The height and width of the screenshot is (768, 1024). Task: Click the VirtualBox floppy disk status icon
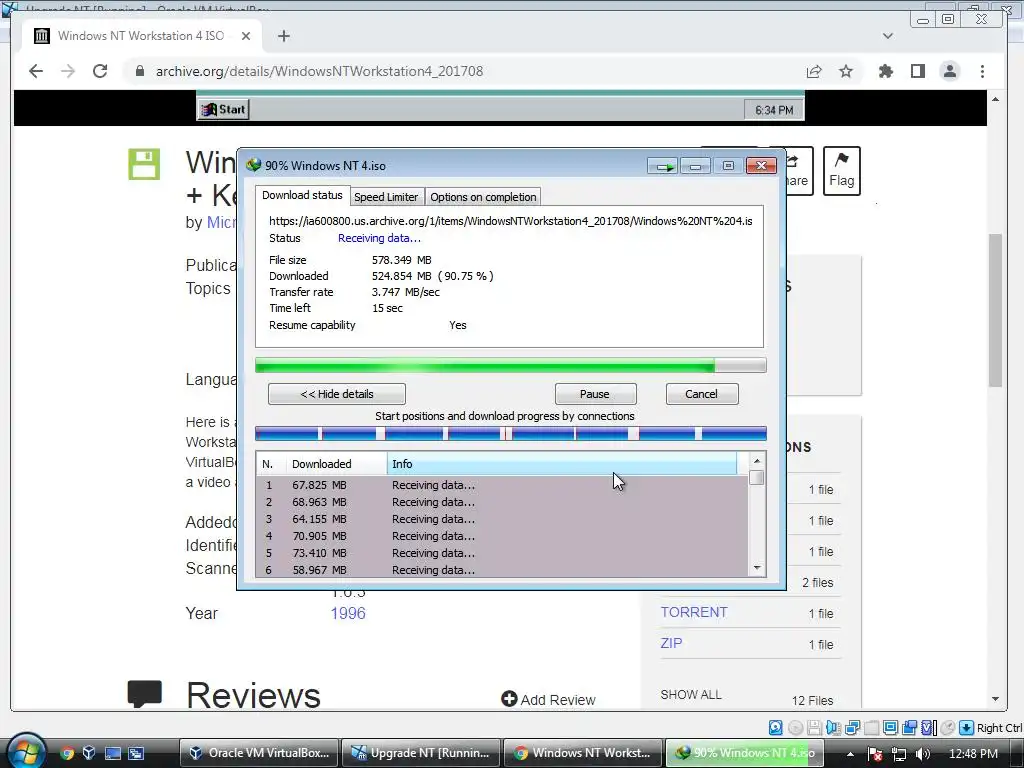tap(814, 728)
